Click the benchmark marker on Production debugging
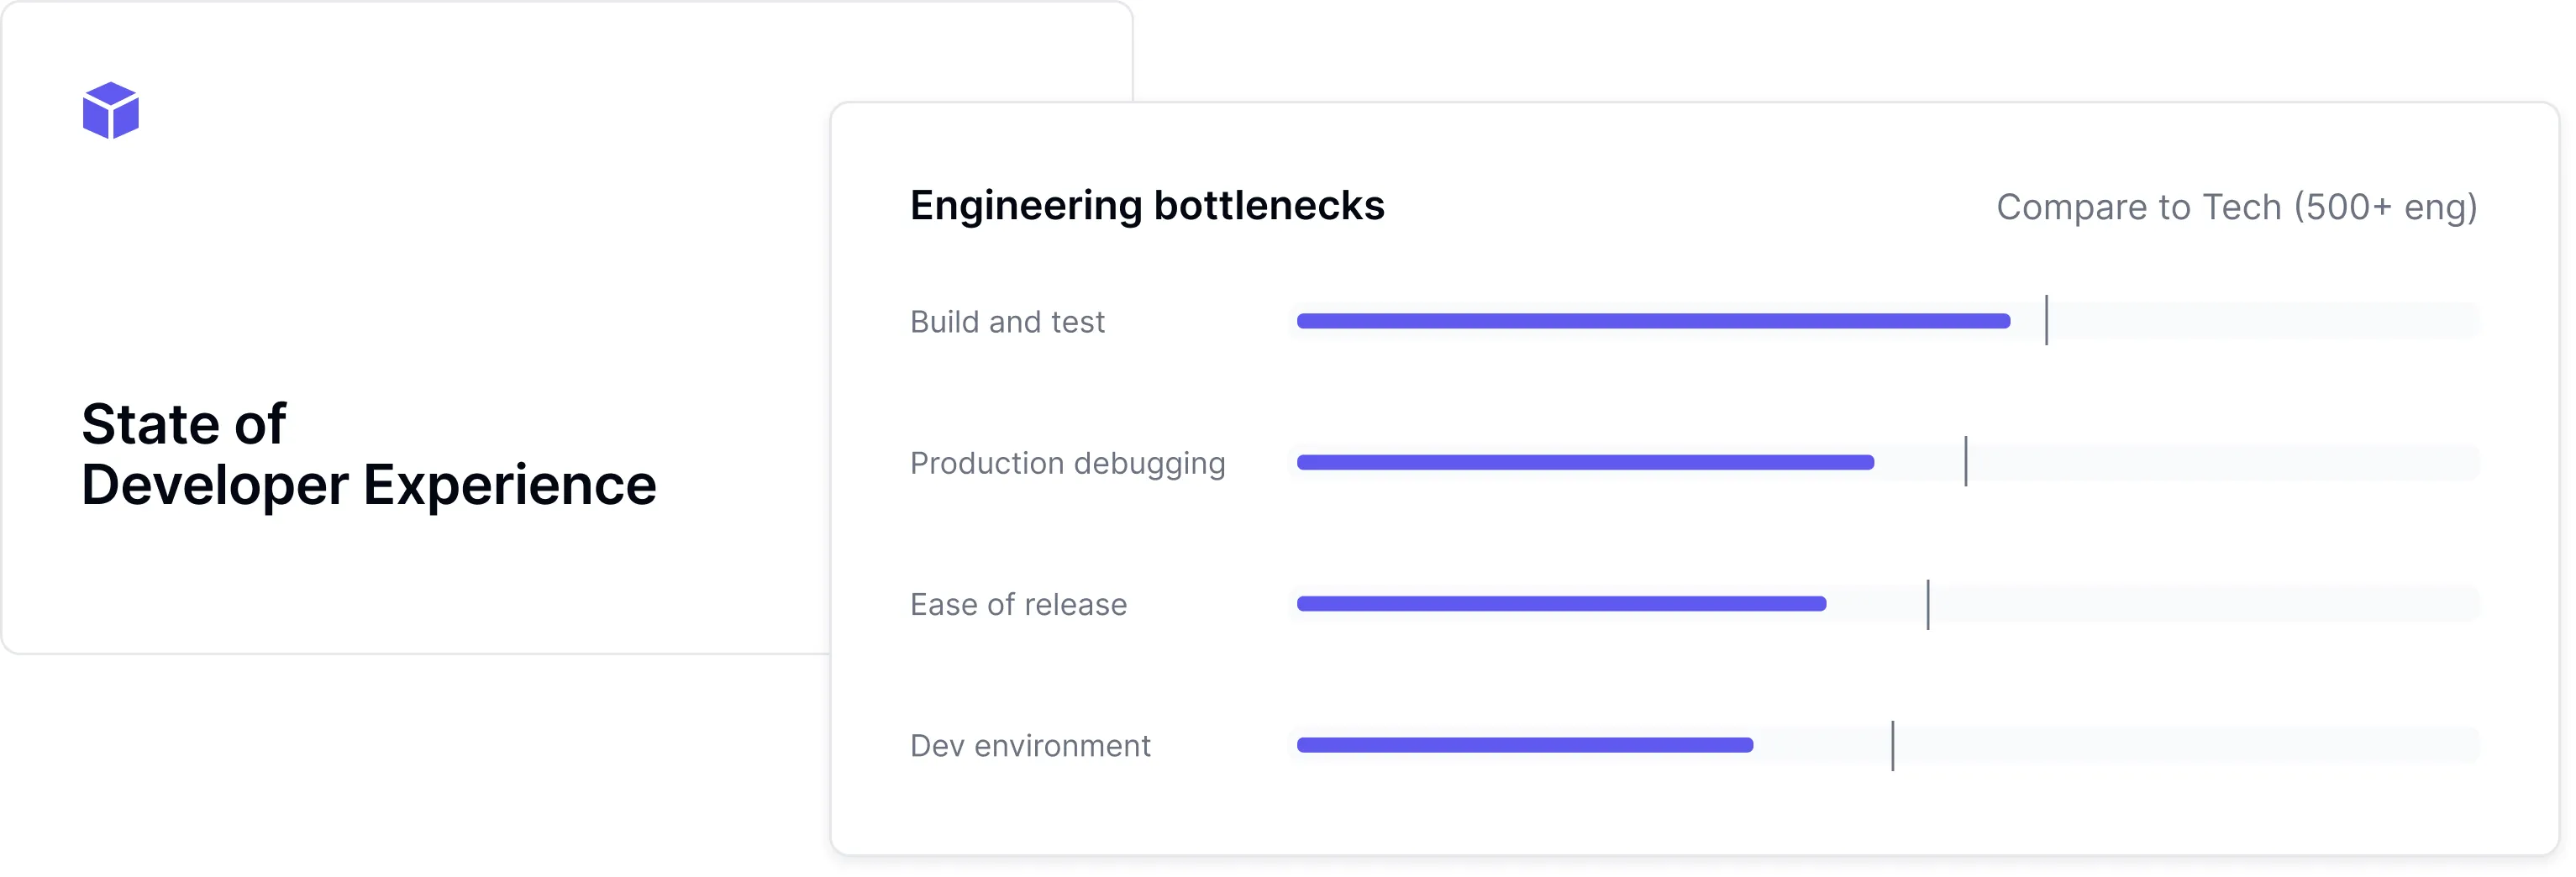 [1965, 461]
